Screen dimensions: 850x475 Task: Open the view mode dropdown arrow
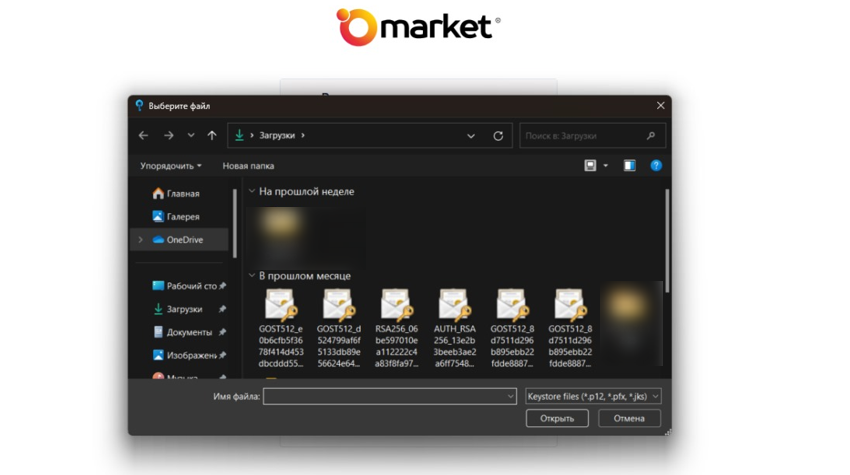pyautogui.click(x=605, y=166)
